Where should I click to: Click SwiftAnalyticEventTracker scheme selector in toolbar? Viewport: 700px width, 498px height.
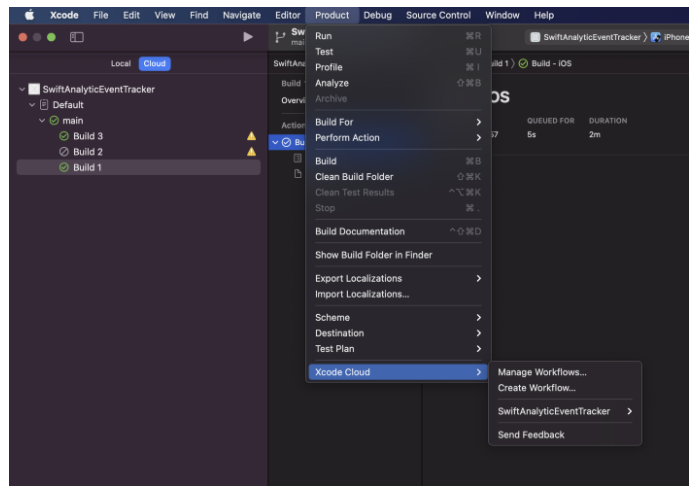pyautogui.click(x=592, y=37)
